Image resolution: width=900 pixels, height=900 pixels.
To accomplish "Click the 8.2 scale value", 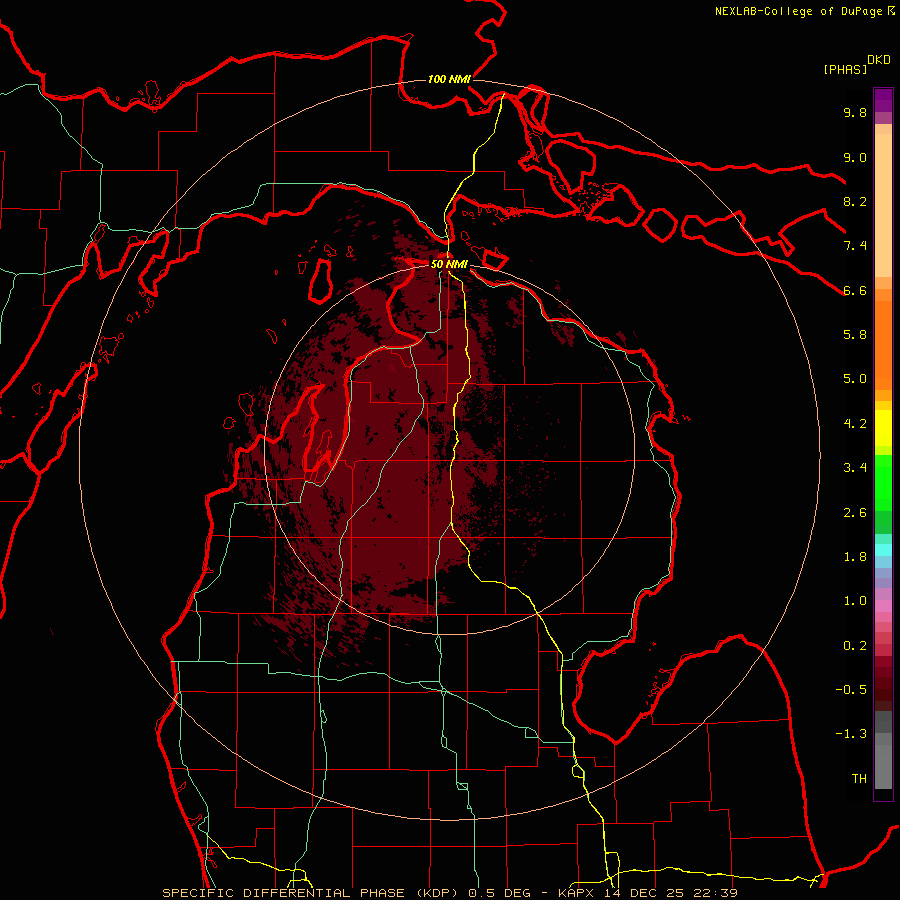I will click(855, 201).
